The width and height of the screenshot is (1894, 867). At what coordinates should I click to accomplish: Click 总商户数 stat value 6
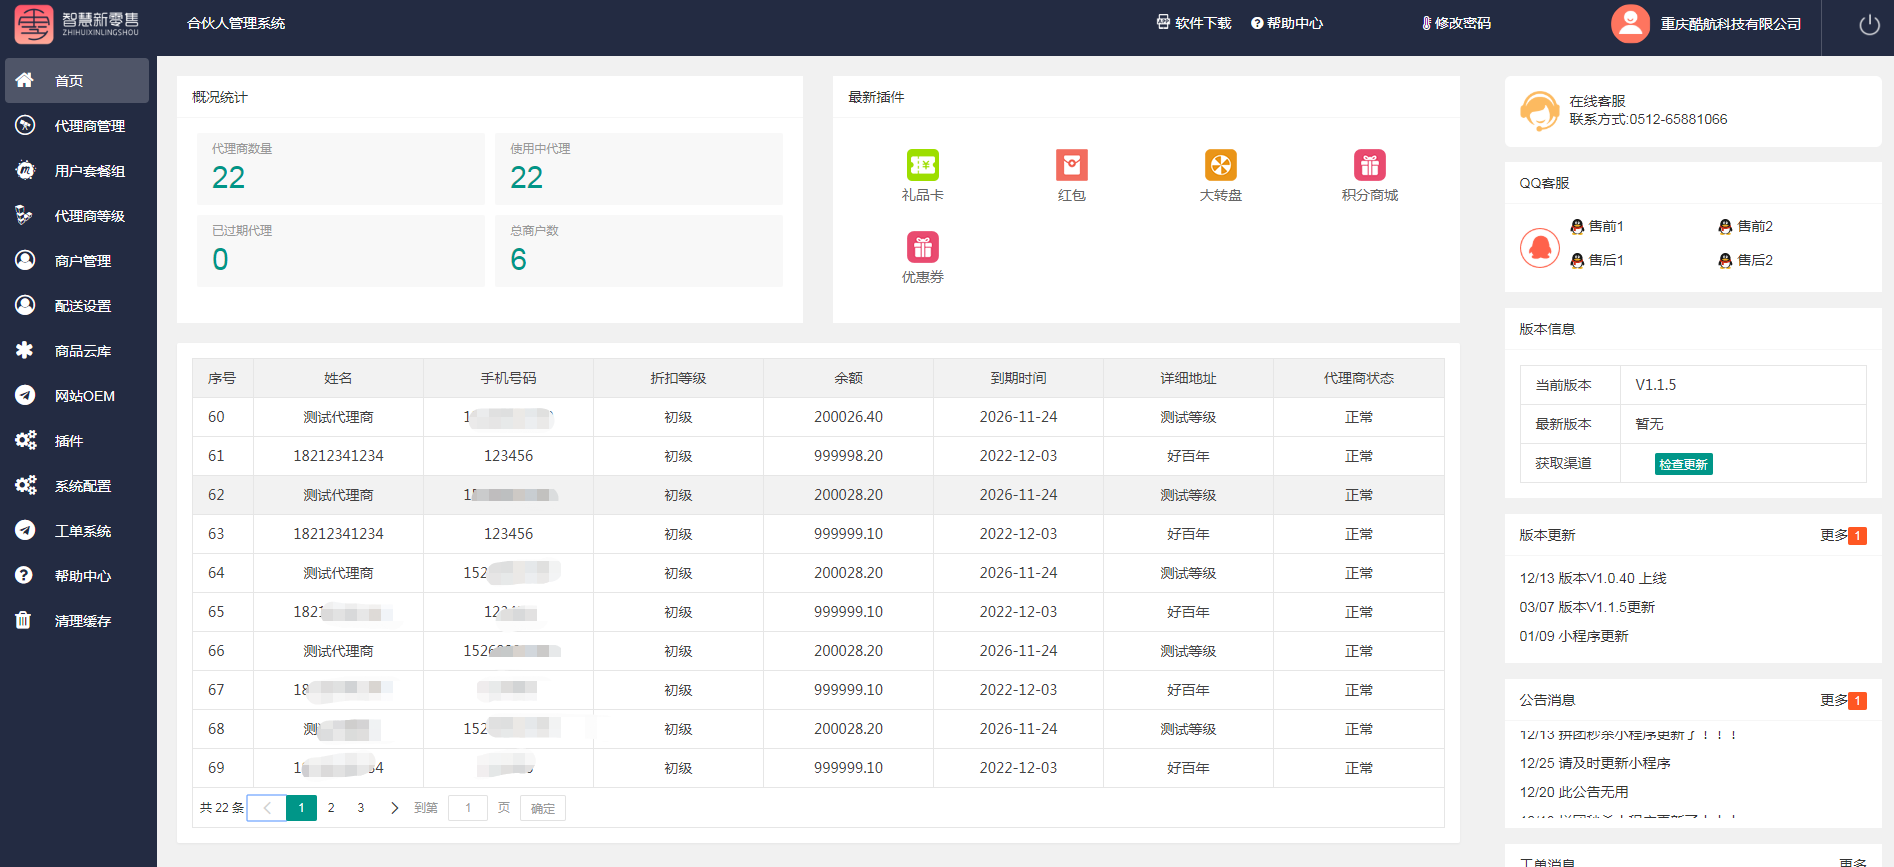[x=518, y=259]
